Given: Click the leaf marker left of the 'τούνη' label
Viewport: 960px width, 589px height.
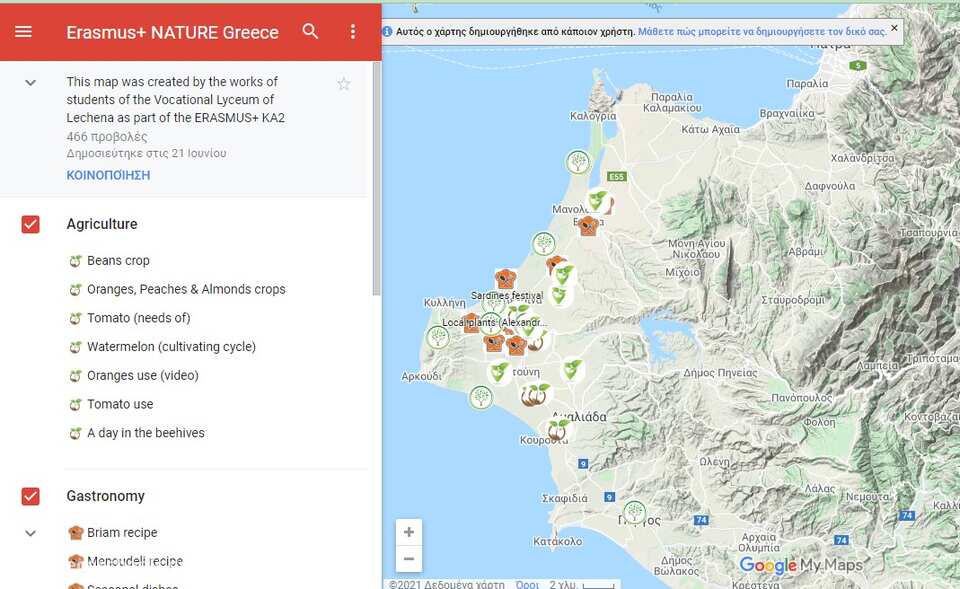Looking at the screenshot, I should click(500, 372).
